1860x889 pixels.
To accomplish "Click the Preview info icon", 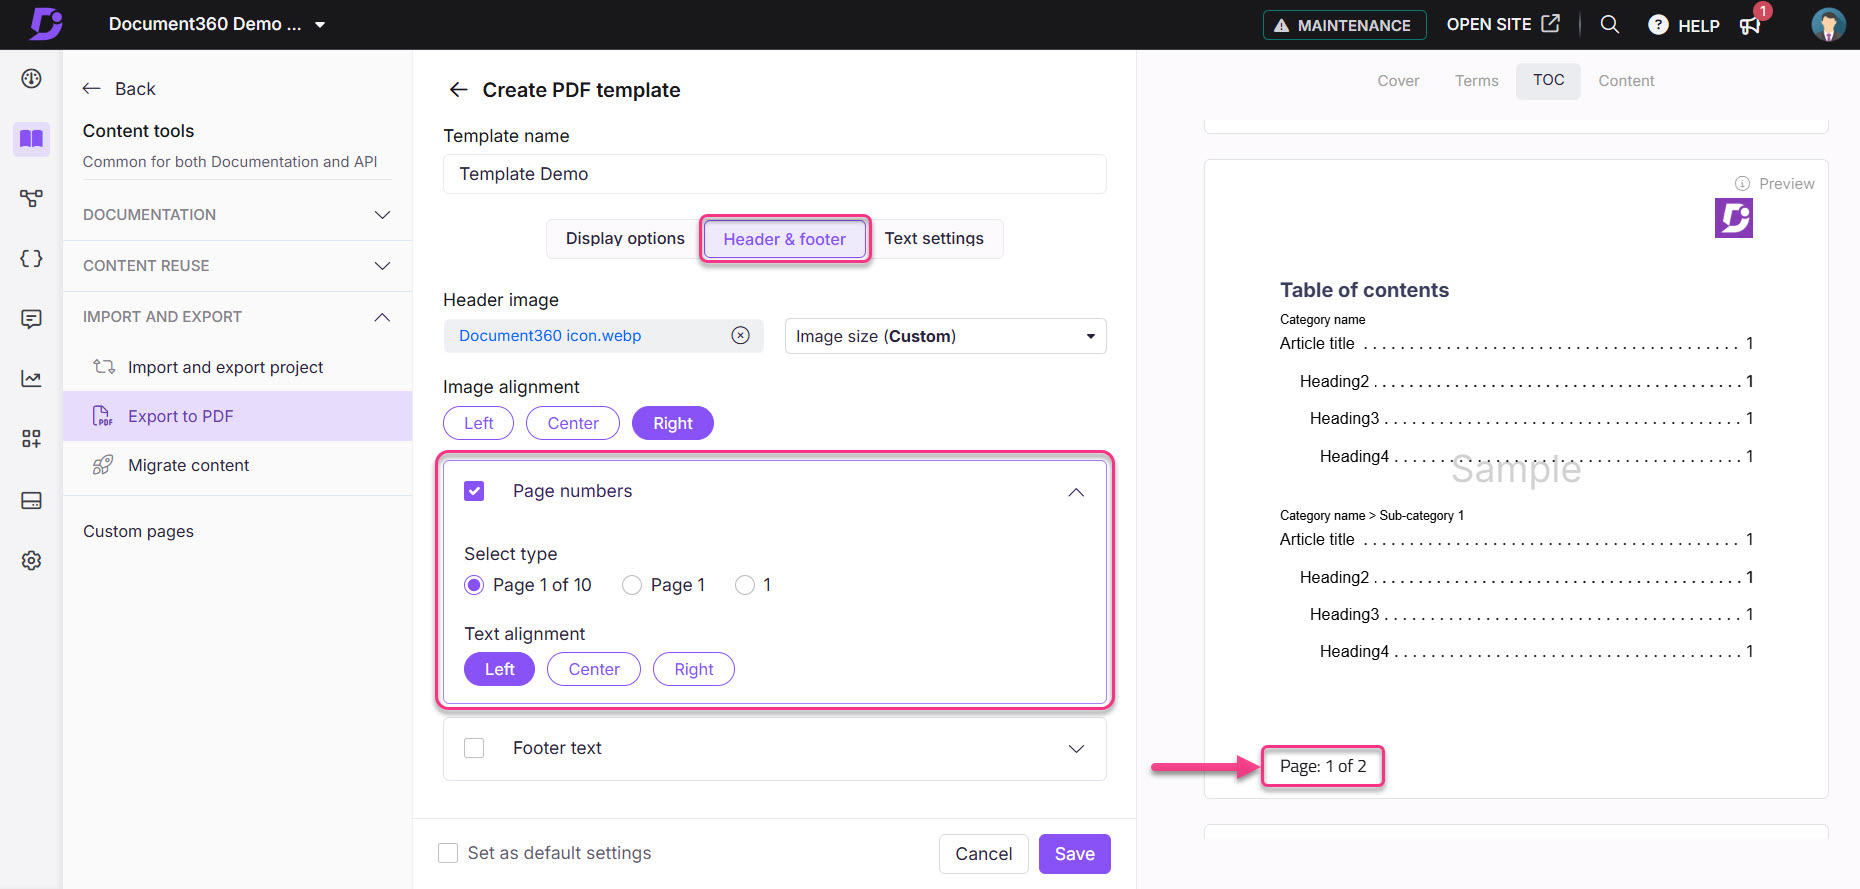I will [1742, 184].
